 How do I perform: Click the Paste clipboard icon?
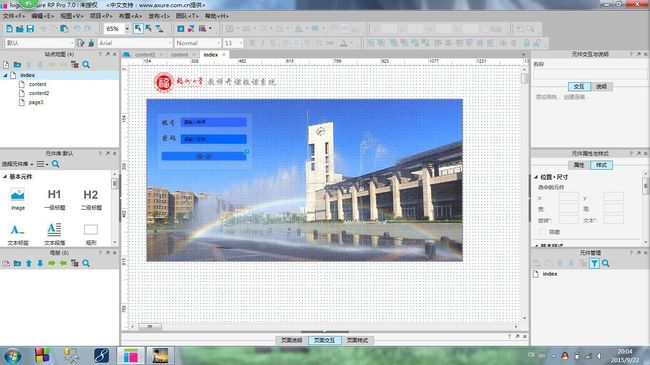(64, 29)
